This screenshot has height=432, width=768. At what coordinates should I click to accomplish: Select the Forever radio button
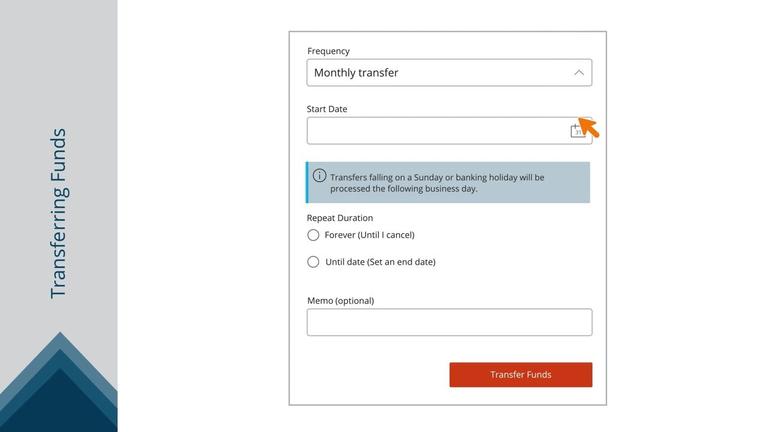(x=313, y=235)
